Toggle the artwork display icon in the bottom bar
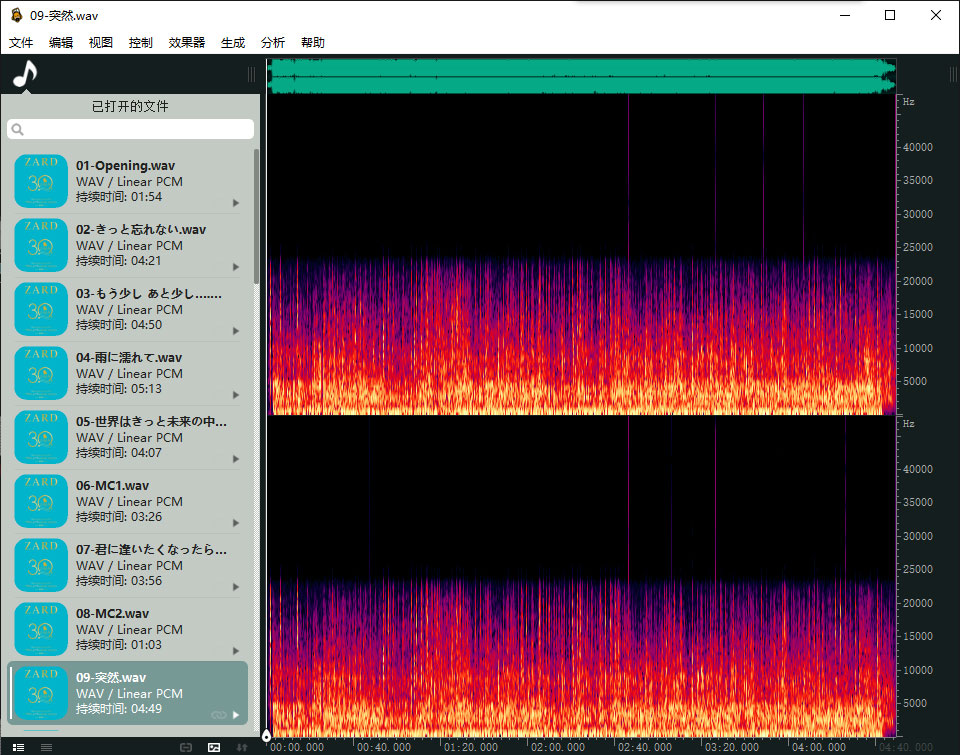 (214, 747)
